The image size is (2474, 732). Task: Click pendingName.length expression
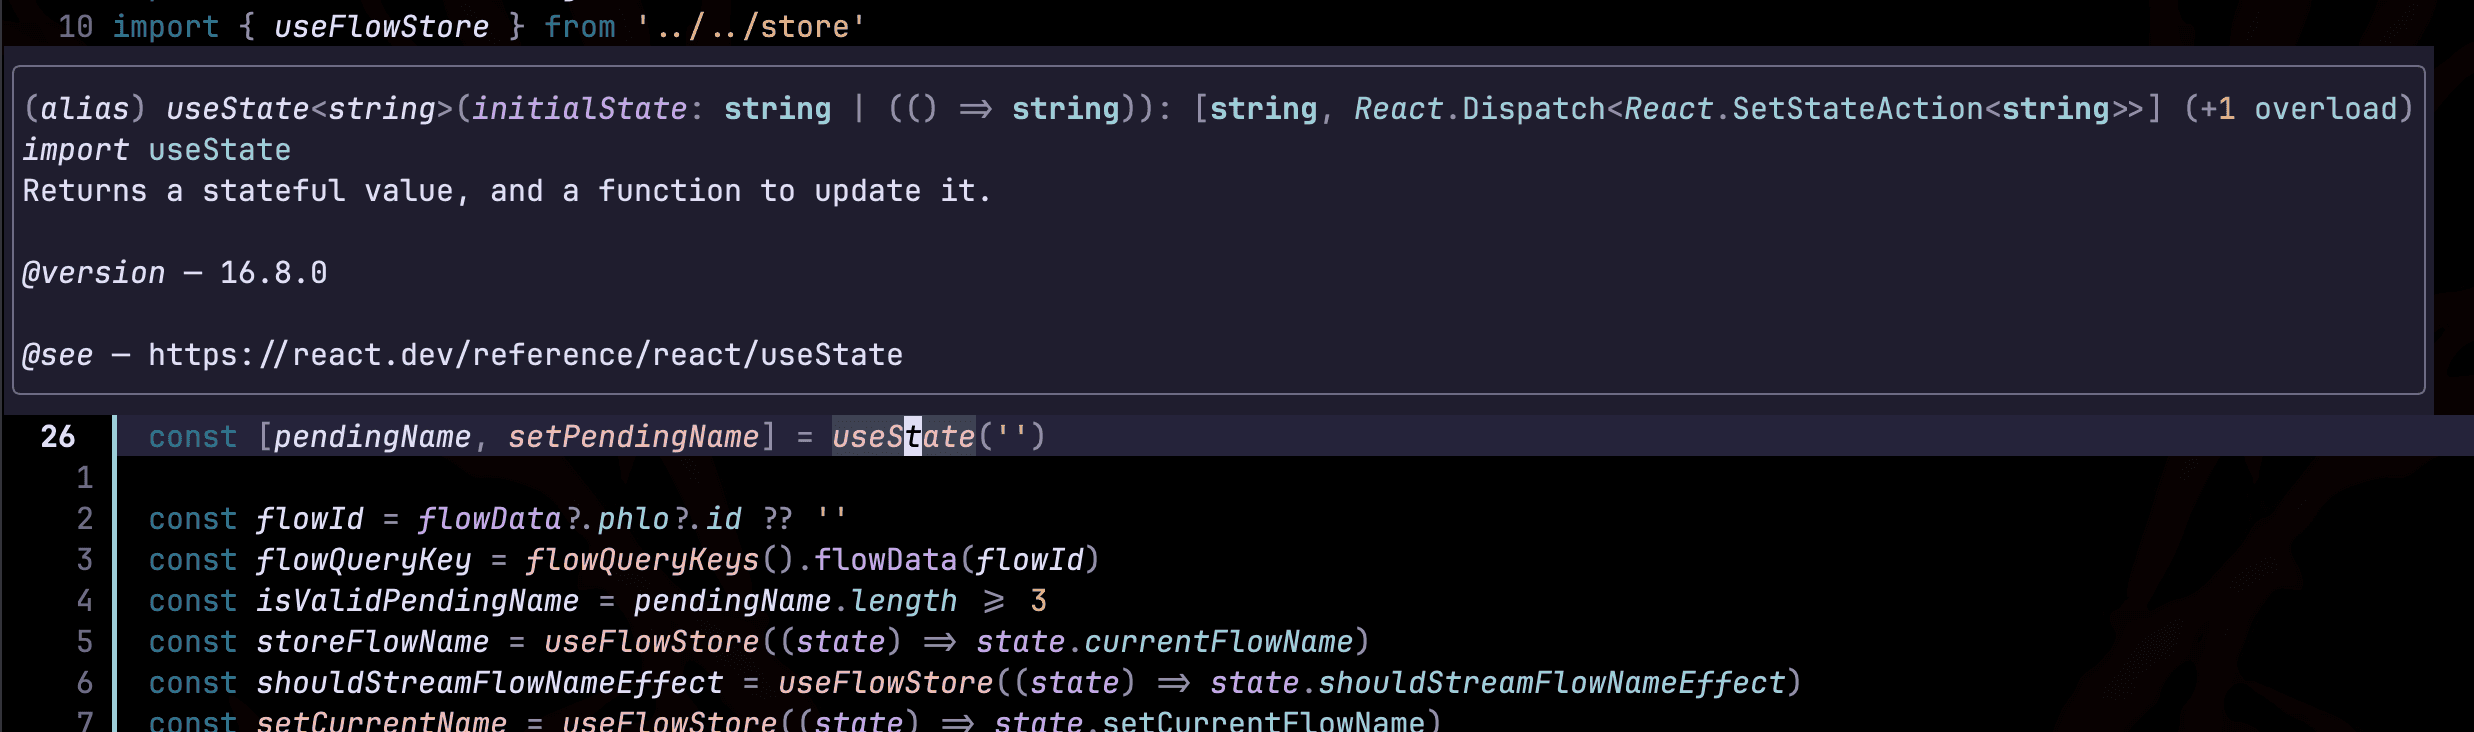[x=795, y=600]
